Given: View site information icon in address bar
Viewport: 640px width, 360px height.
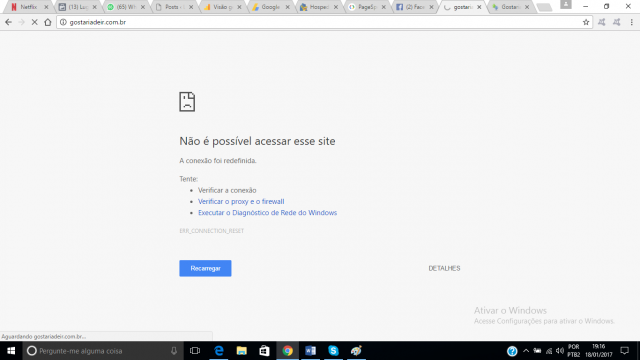Looking at the screenshot, I should (x=63, y=22).
